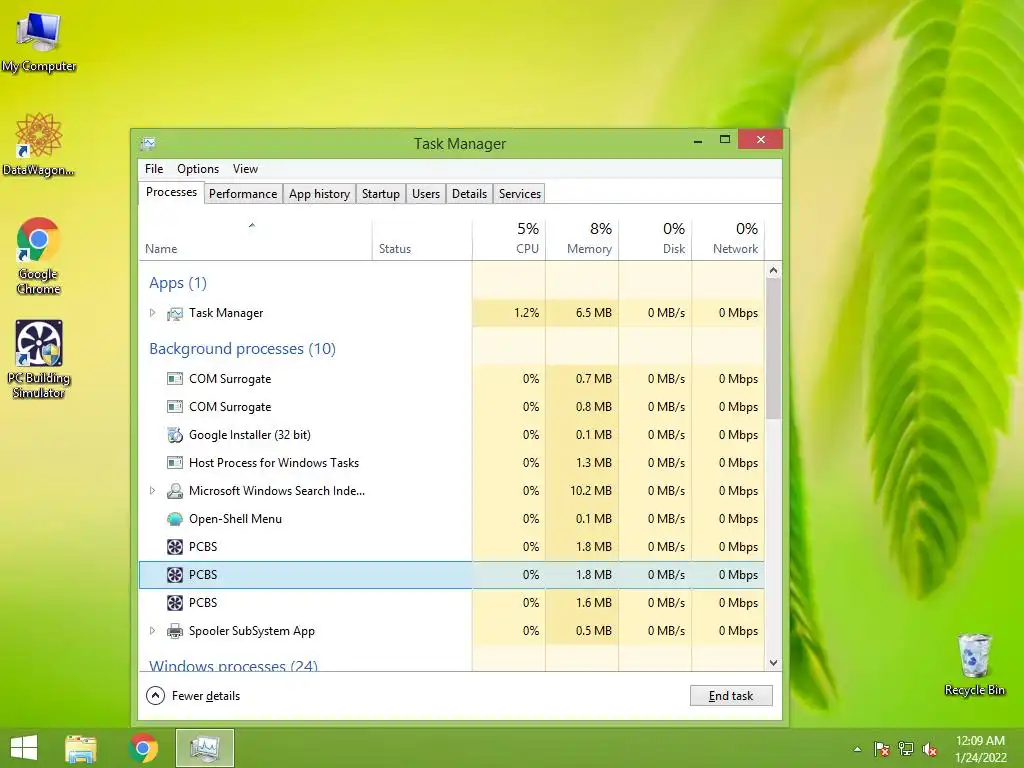Close the Task Manager window
The width and height of the screenshot is (1024, 768).
tap(761, 139)
